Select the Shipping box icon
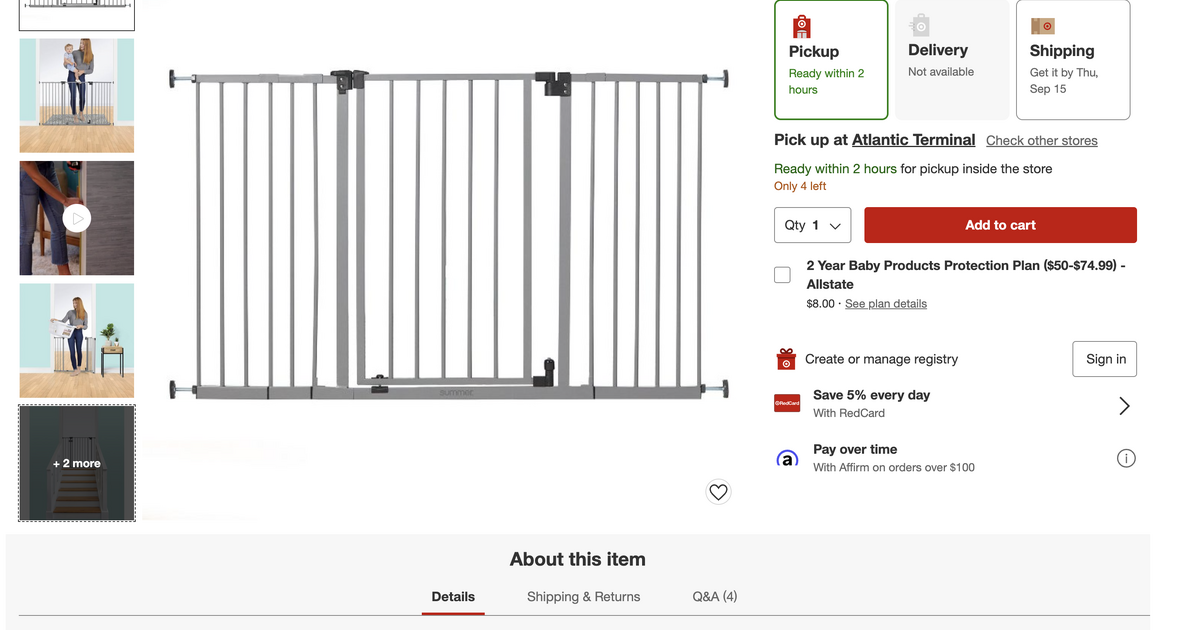 [x=1042, y=26]
